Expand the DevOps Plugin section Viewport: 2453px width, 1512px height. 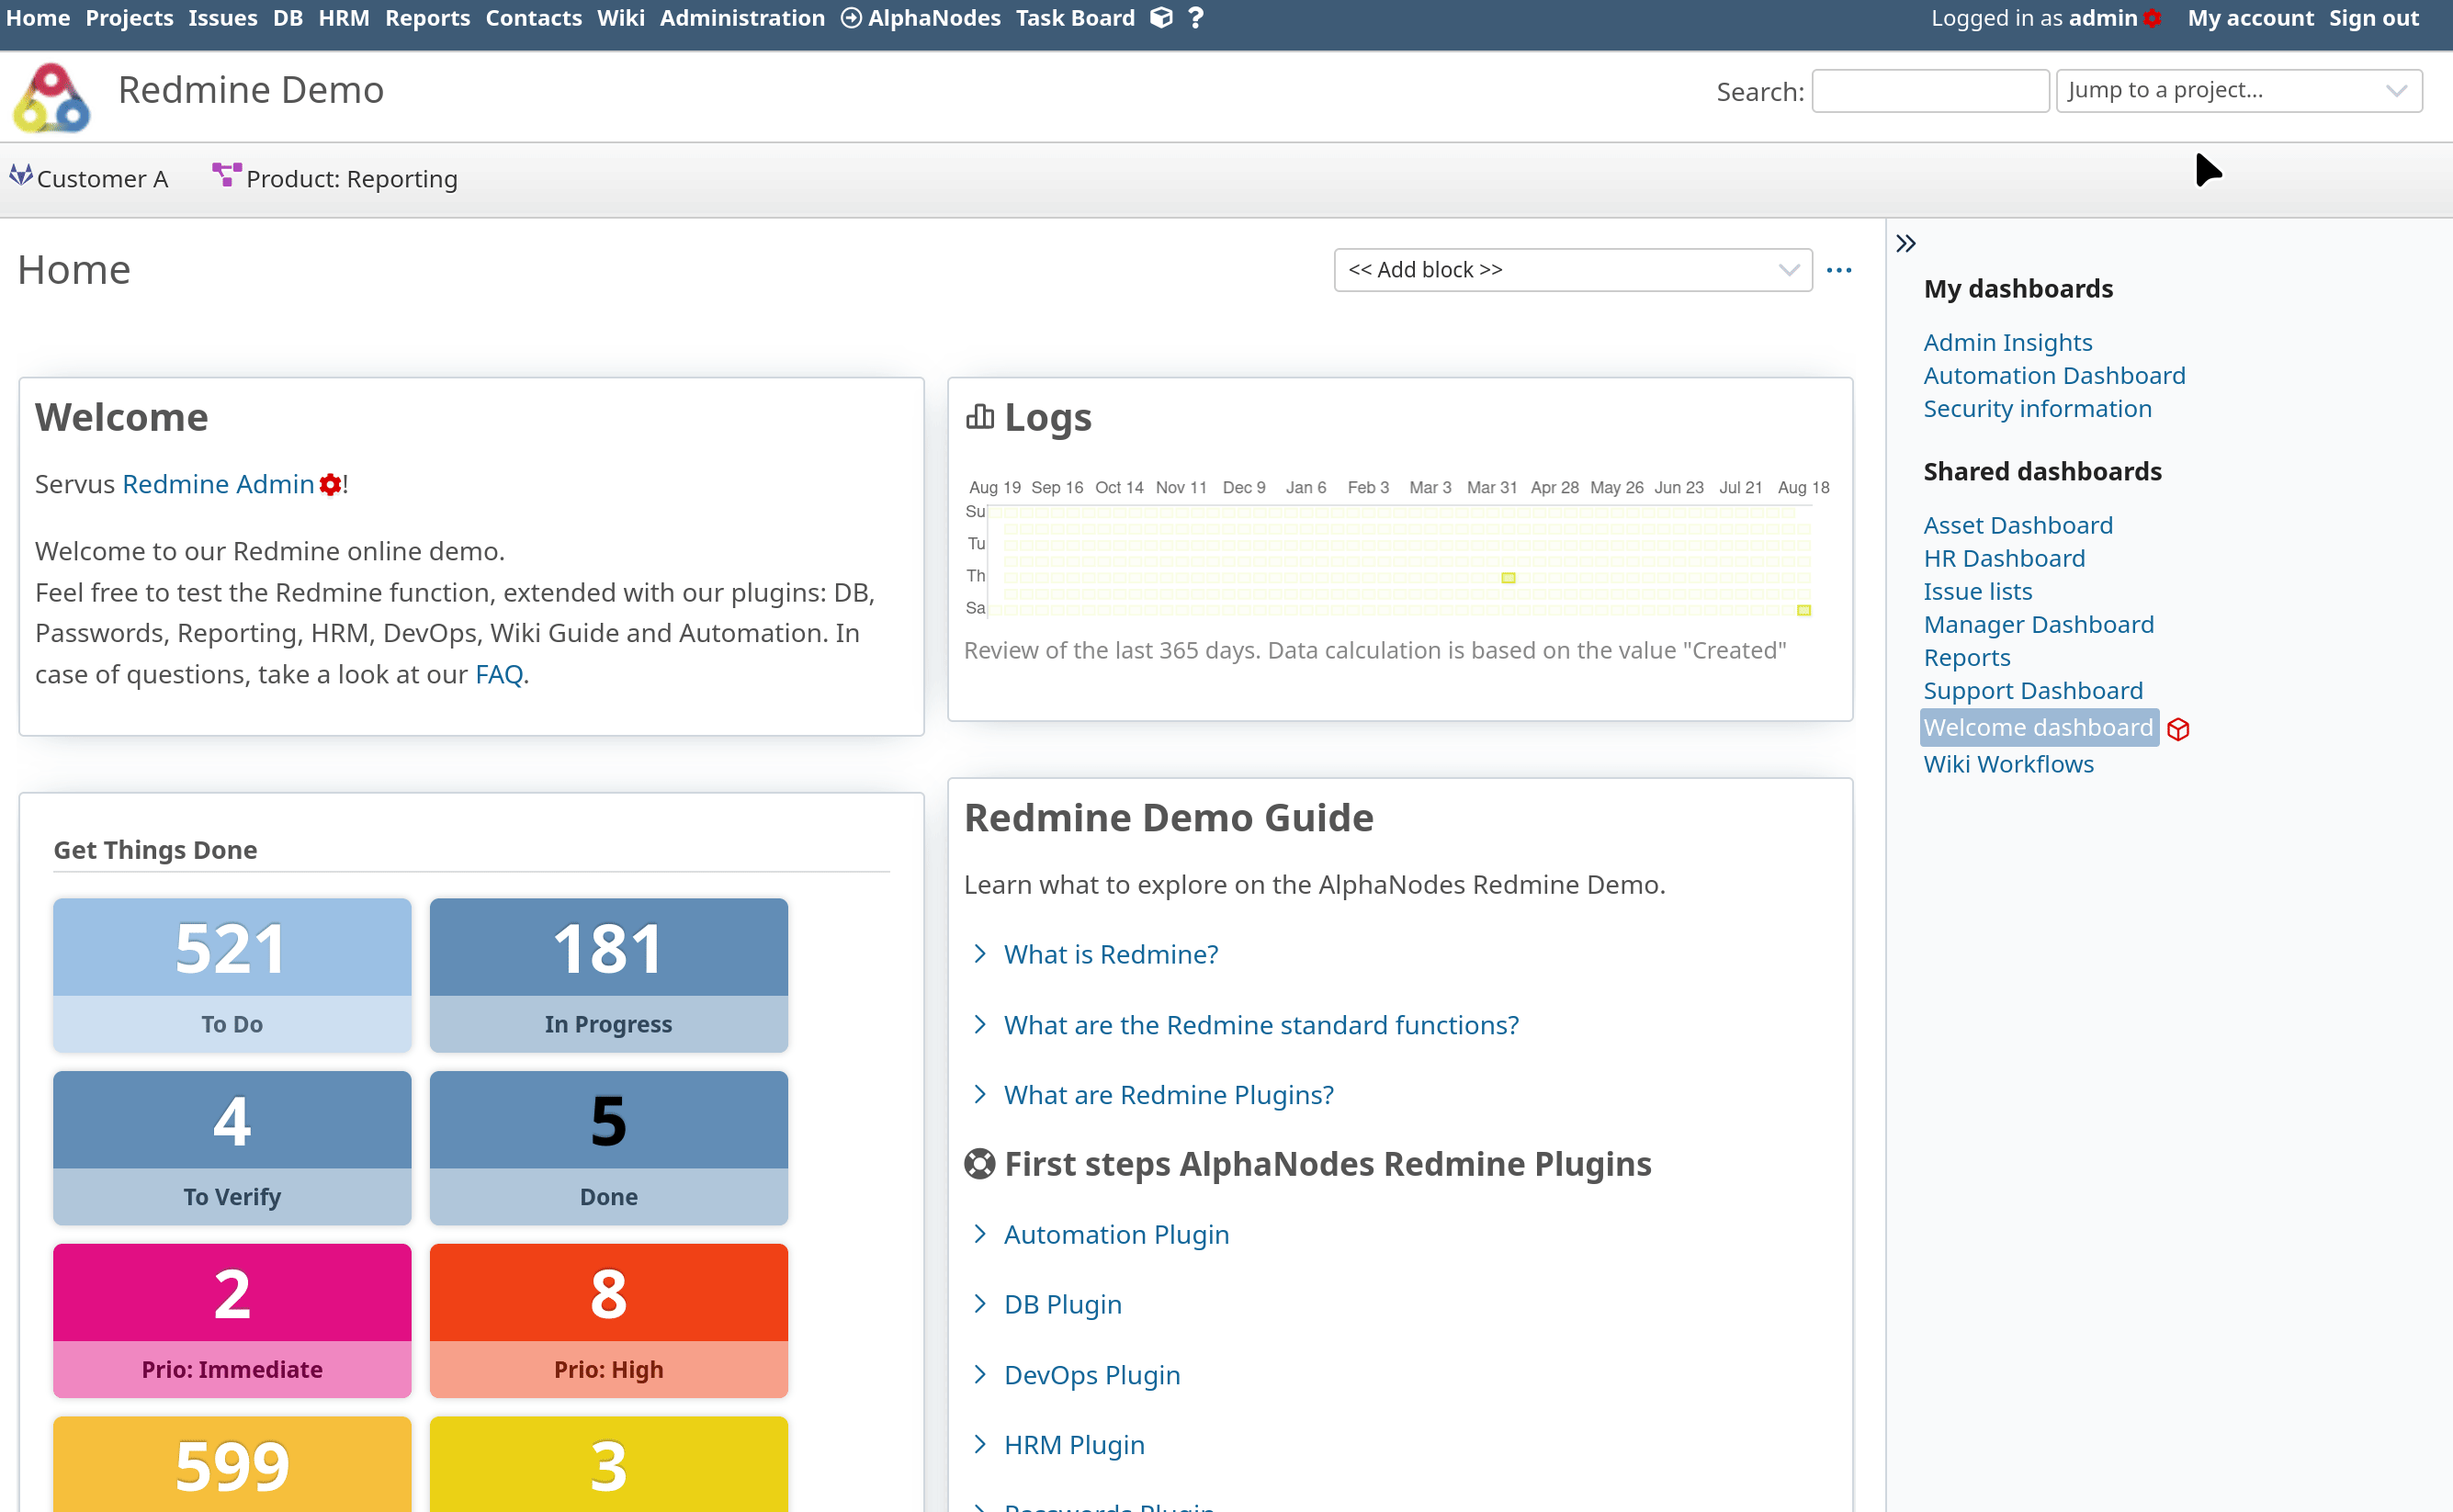click(1091, 1375)
